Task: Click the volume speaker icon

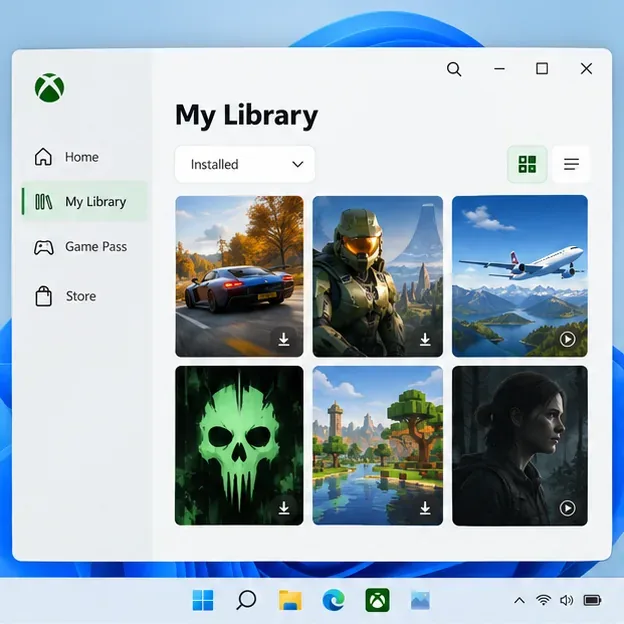Action: [x=566, y=600]
